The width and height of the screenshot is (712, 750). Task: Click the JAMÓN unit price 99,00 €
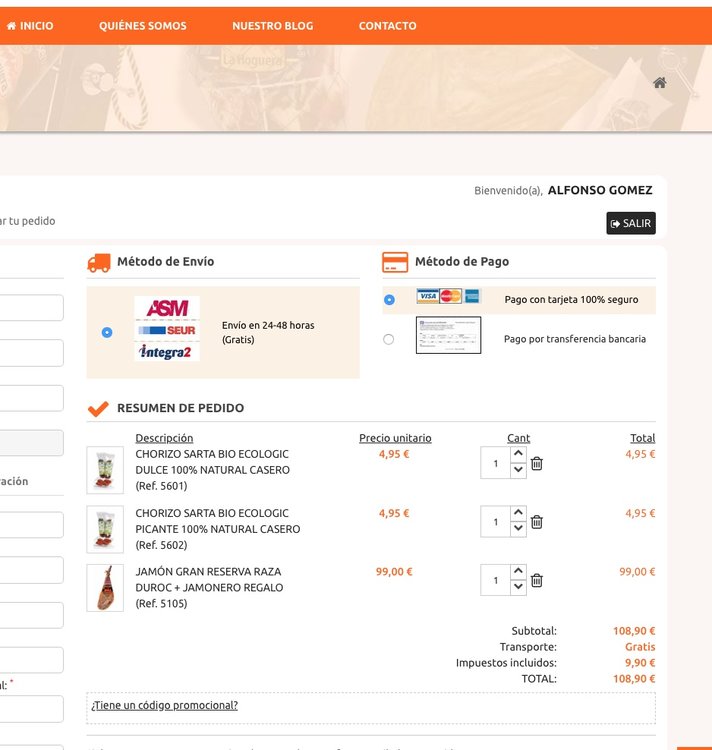(x=394, y=572)
